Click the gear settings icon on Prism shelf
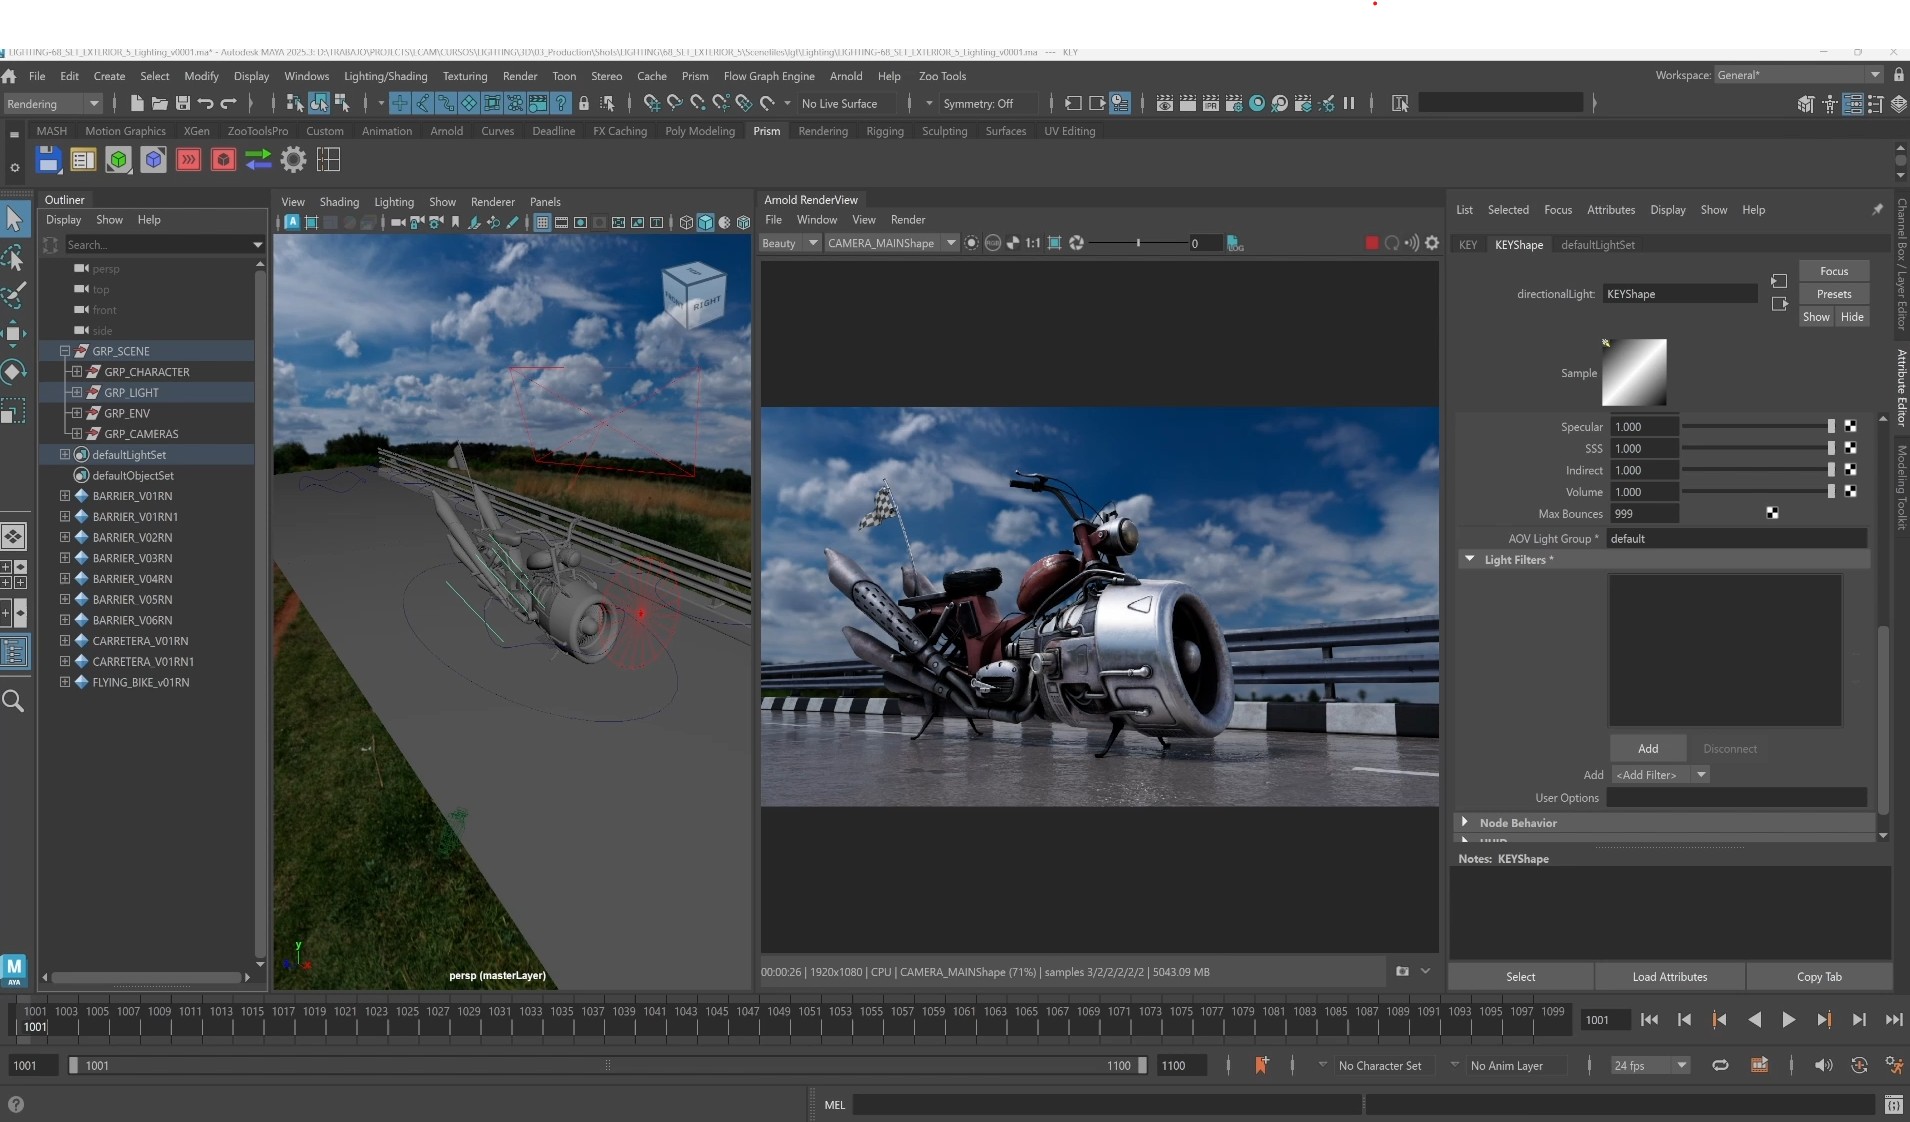Image resolution: width=1910 pixels, height=1122 pixels. pos(293,160)
